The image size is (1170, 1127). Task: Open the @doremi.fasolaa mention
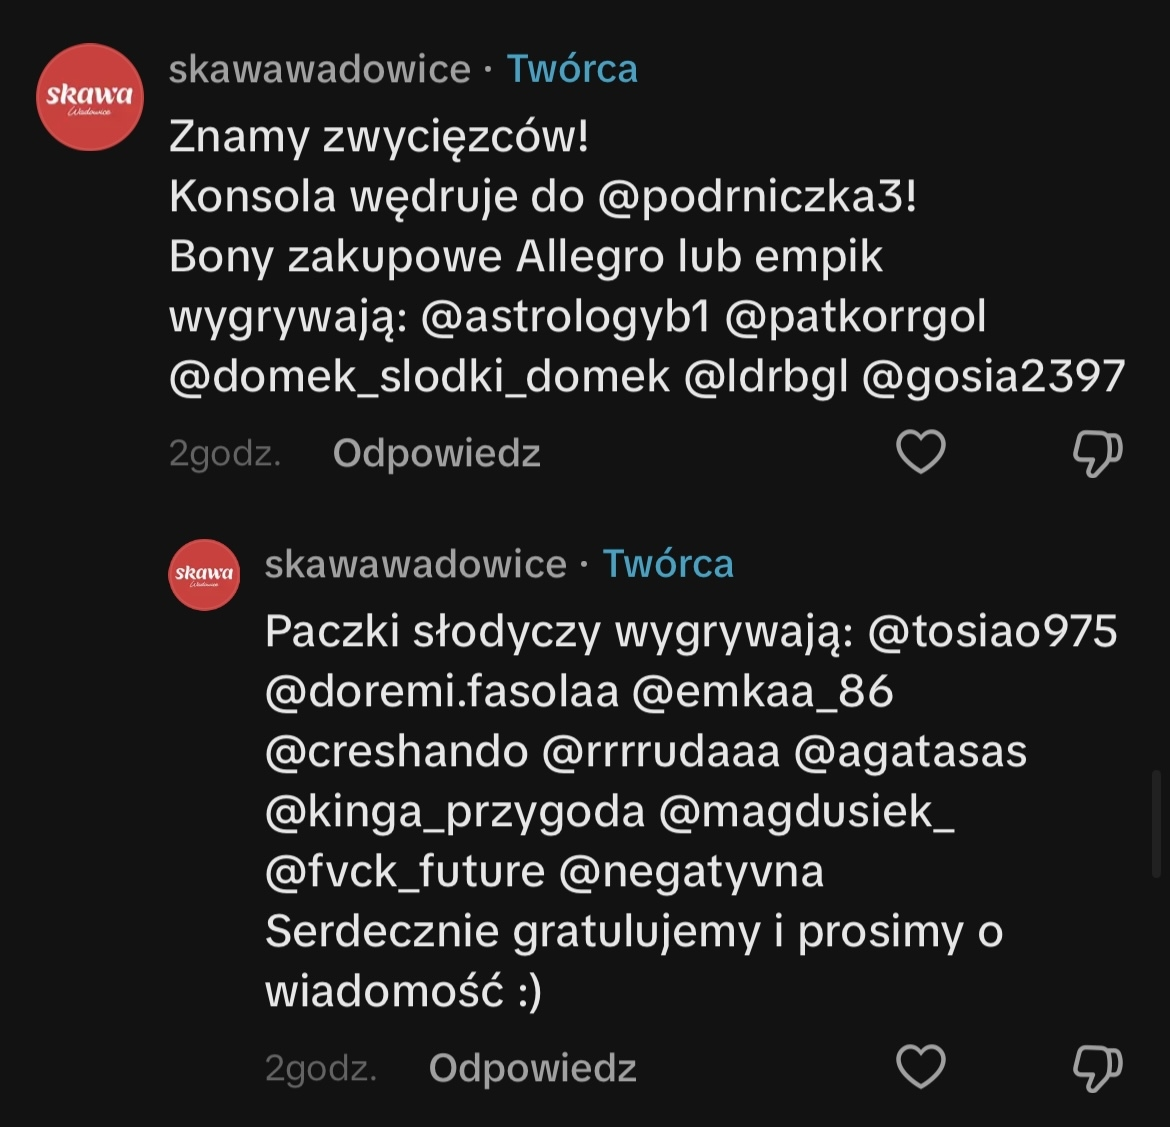(442, 692)
